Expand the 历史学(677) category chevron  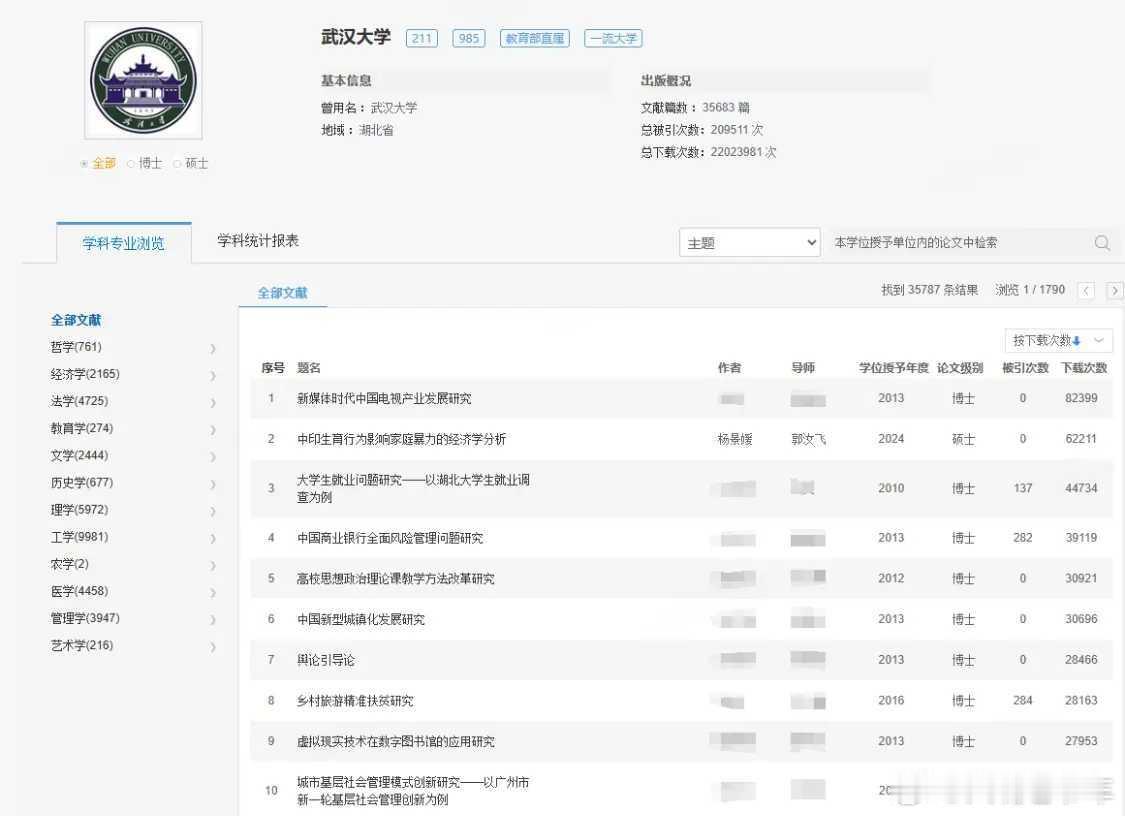pyautogui.click(x=213, y=484)
